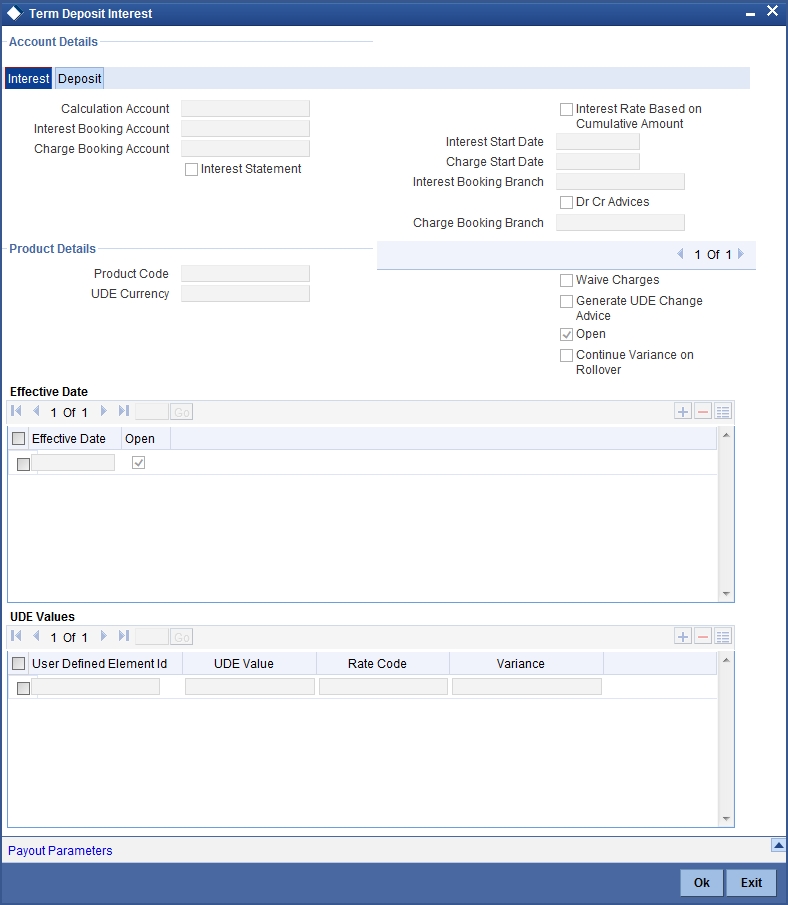Open single record view for UDE Values grid
This screenshot has height=905, width=788.
(x=723, y=637)
